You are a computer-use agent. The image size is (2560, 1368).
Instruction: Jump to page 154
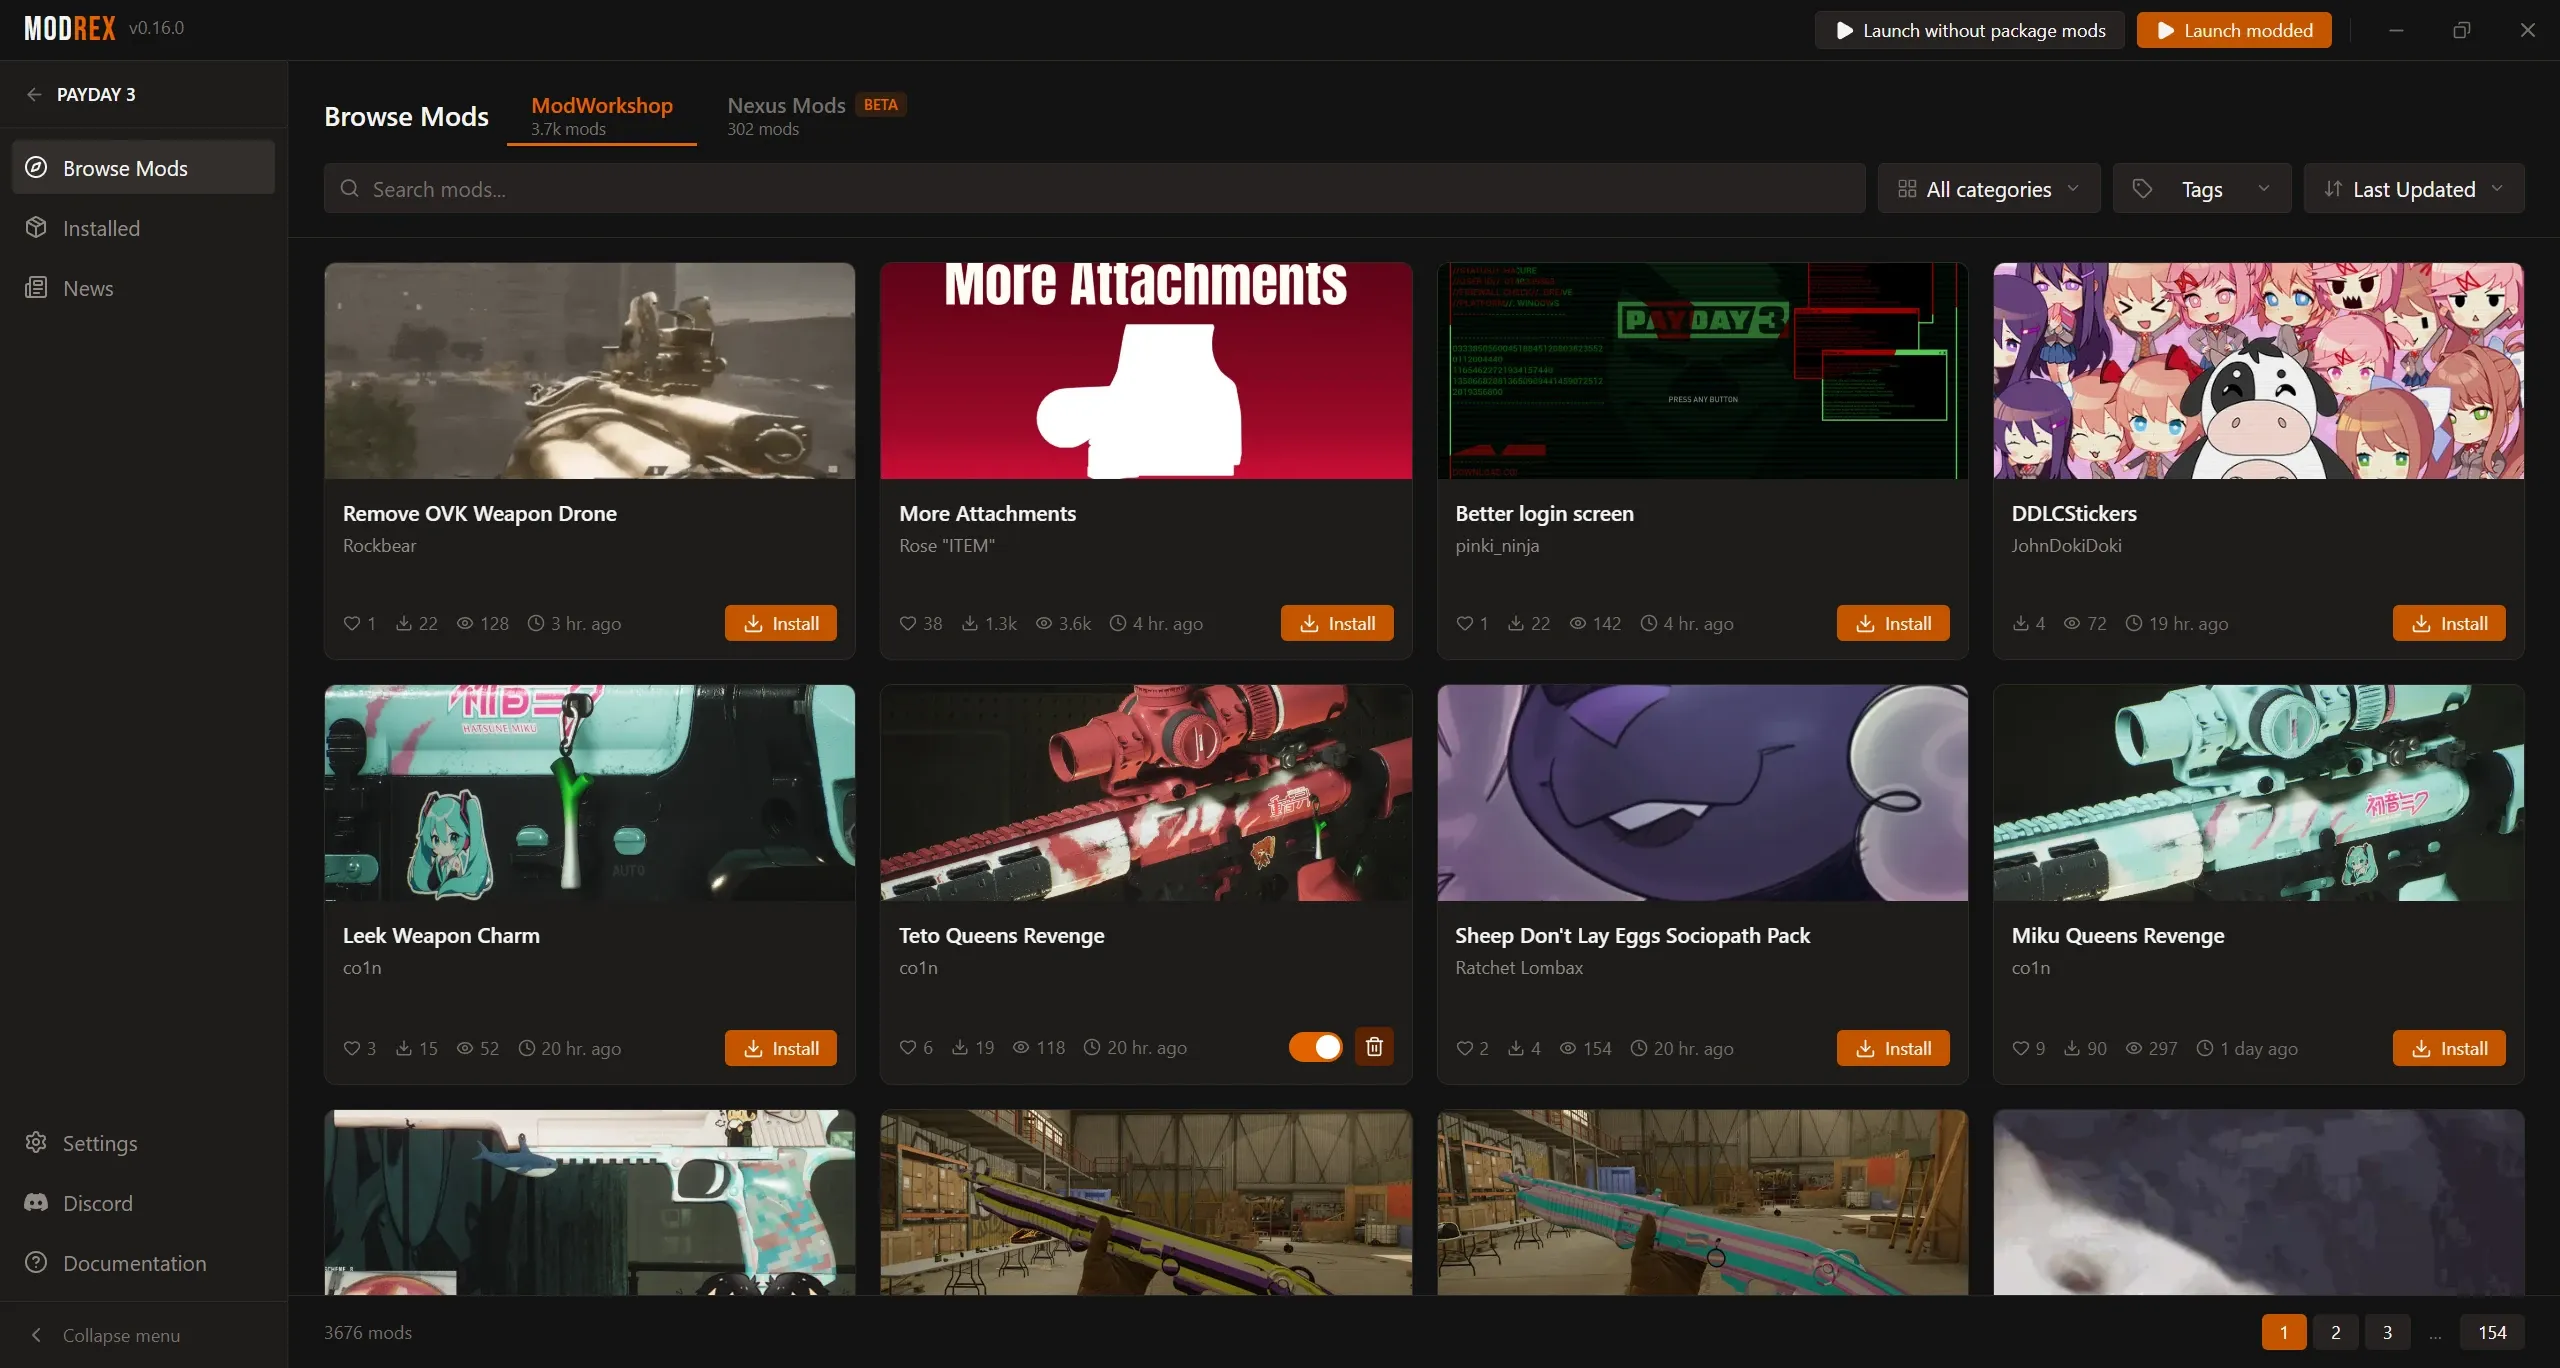2491,1332
